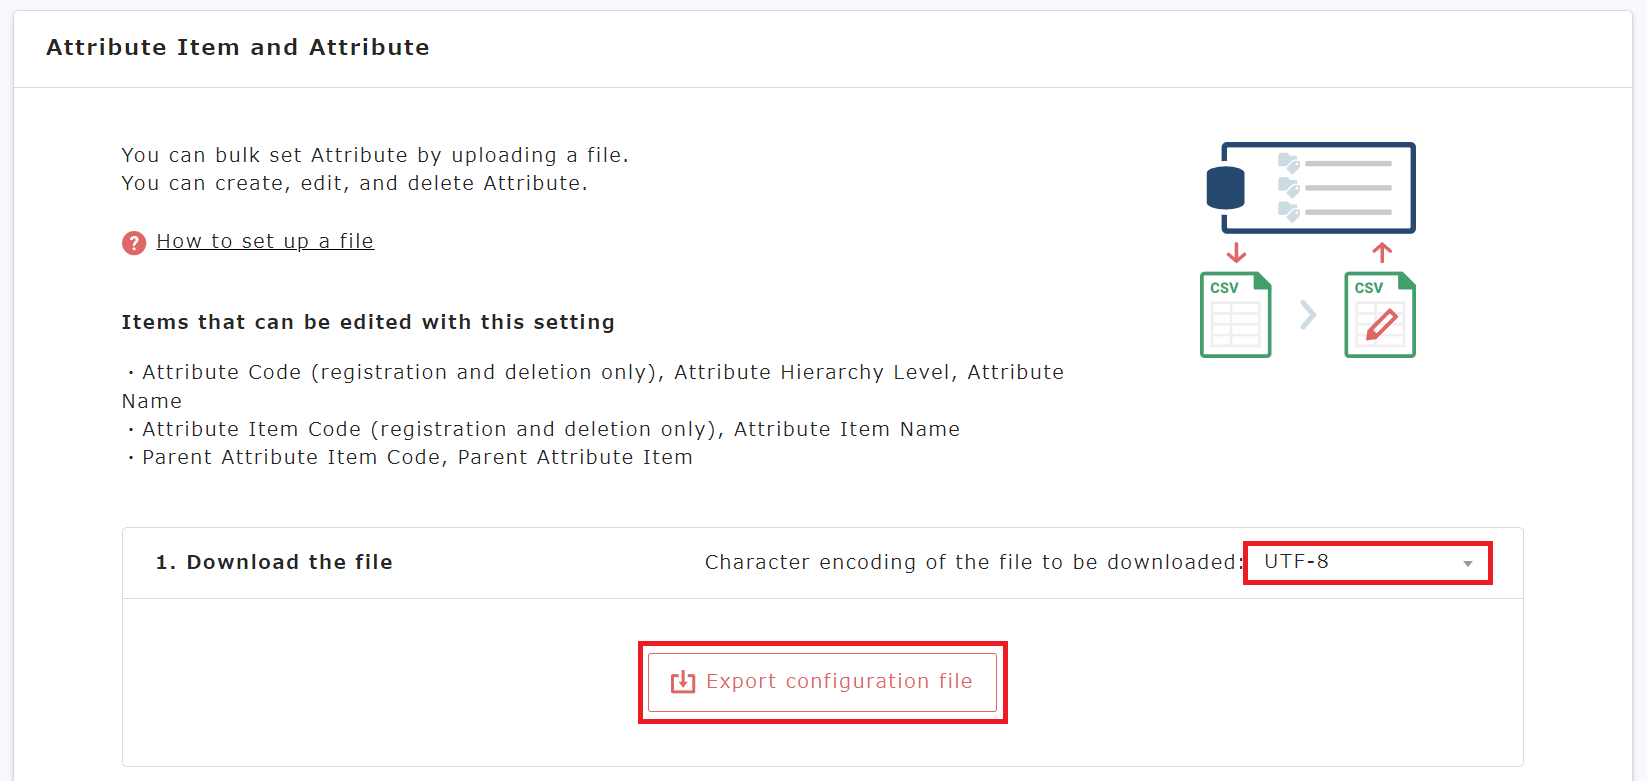Click the gray chevron between CSV icons
This screenshot has height=781, width=1647.
[1308, 315]
